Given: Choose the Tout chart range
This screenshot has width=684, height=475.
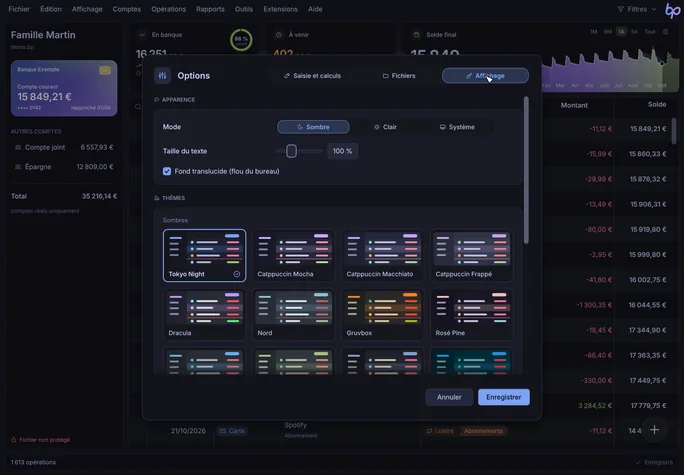Looking at the screenshot, I should (x=650, y=32).
